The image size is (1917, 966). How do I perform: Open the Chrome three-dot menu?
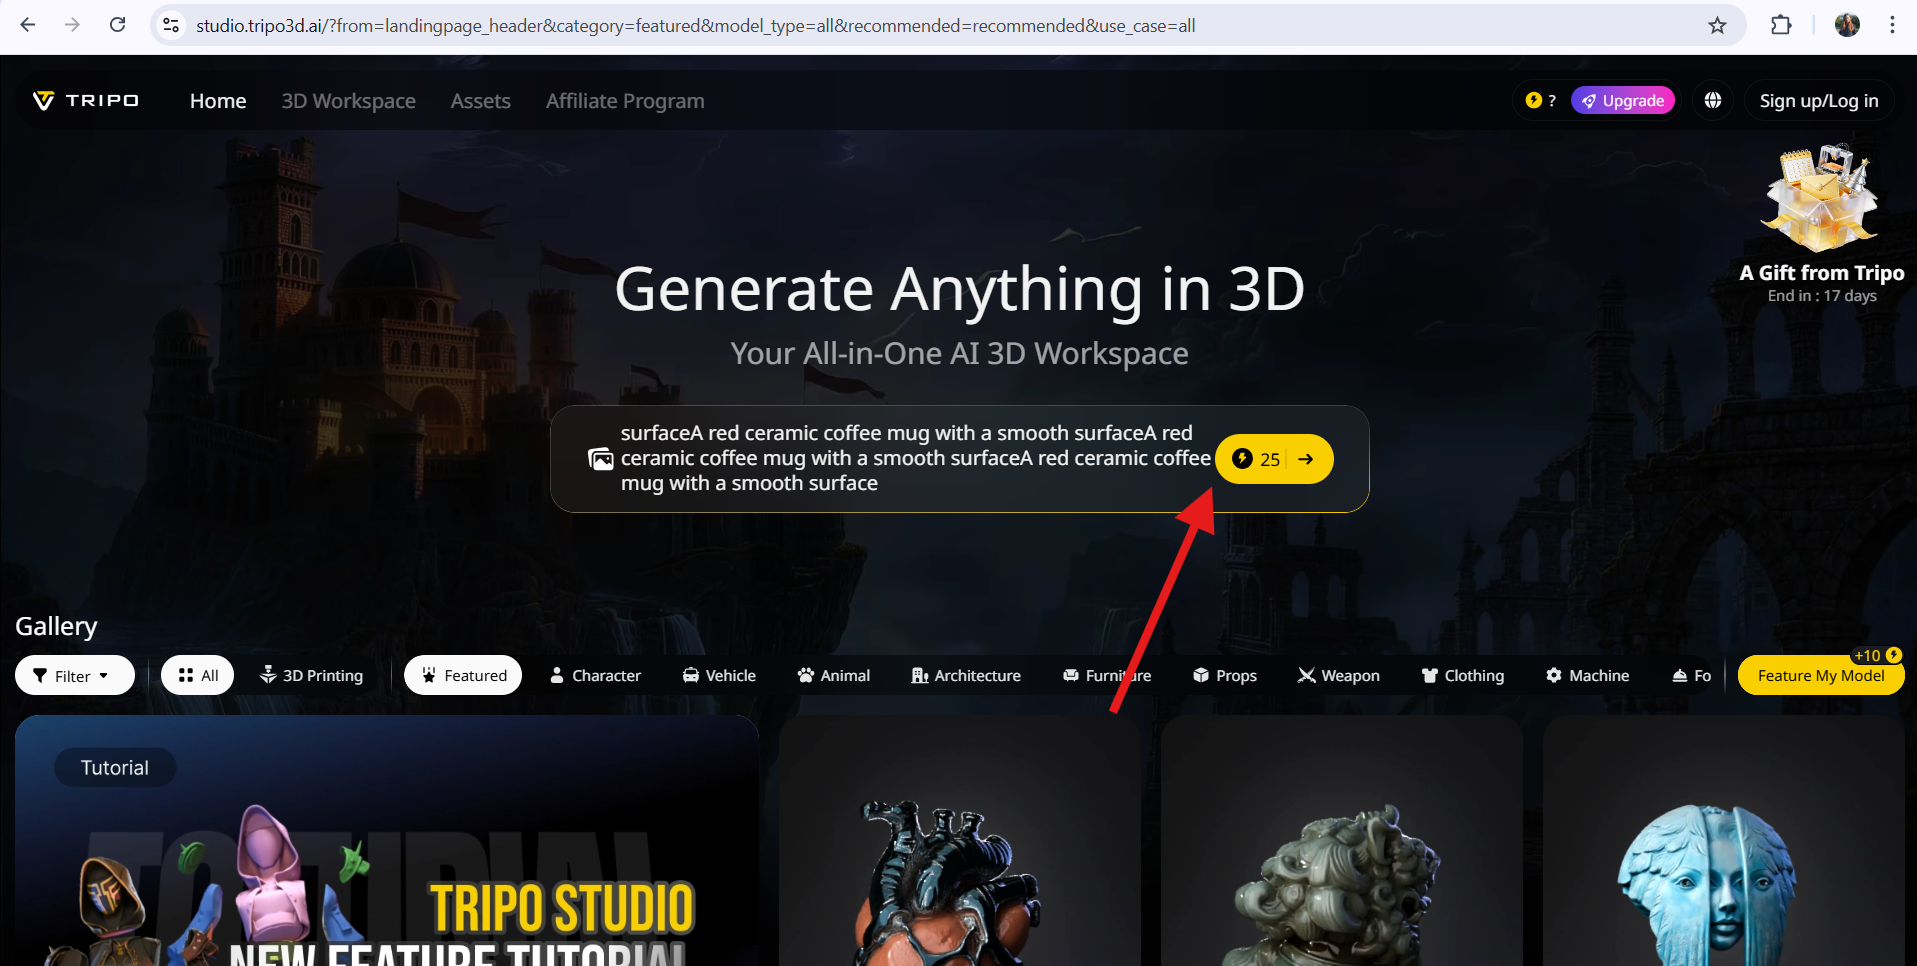(x=1892, y=25)
